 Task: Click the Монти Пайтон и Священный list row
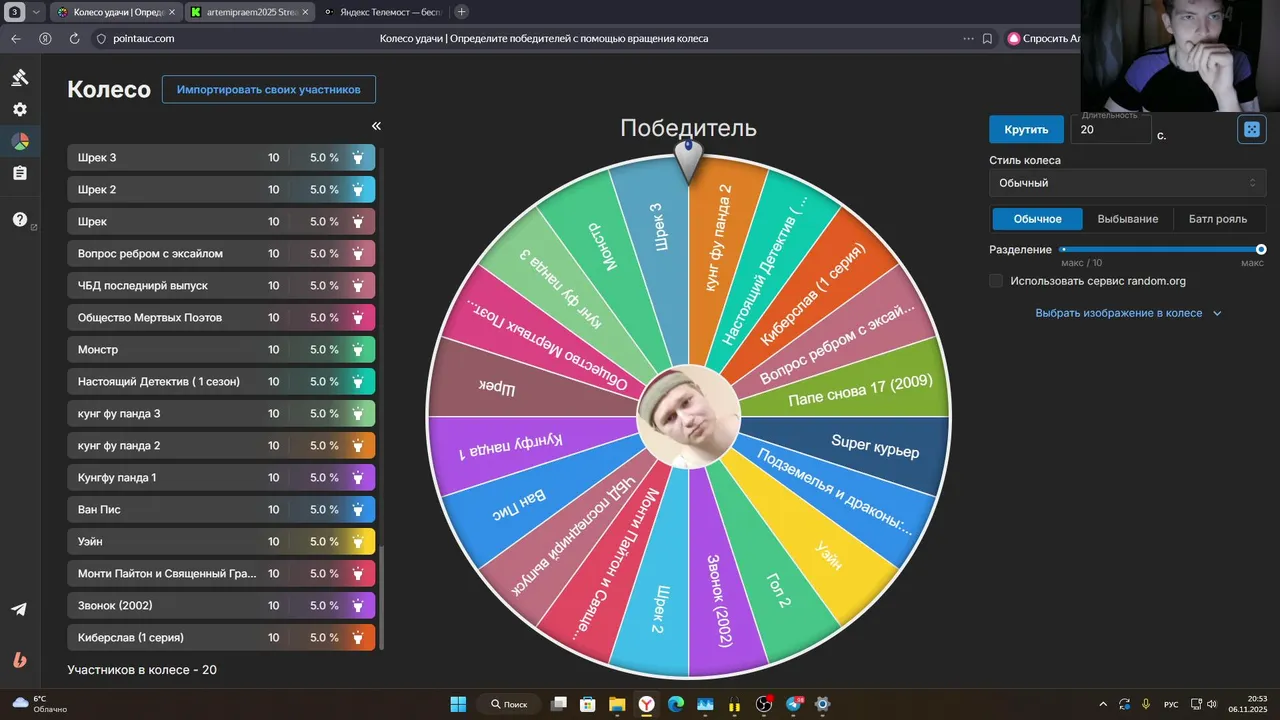(x=221, y=574)
